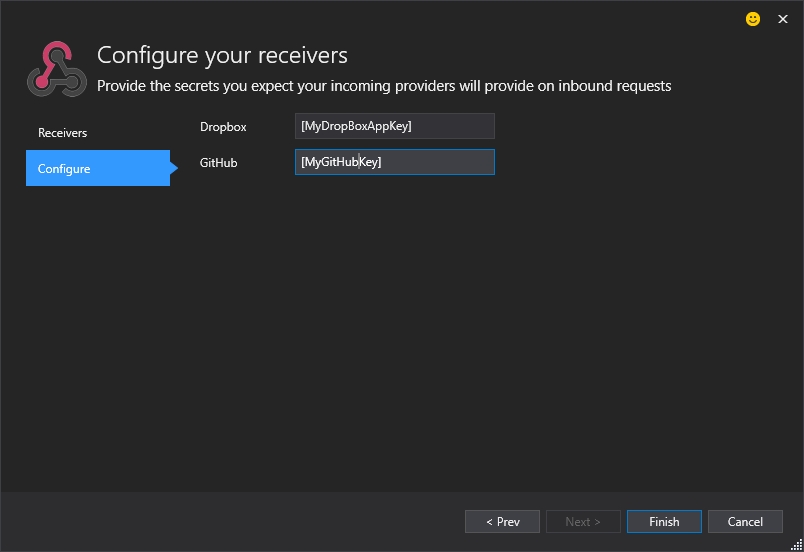Focus the GitHub secret input field
The image size is (804, 552).
pos(395,162)
